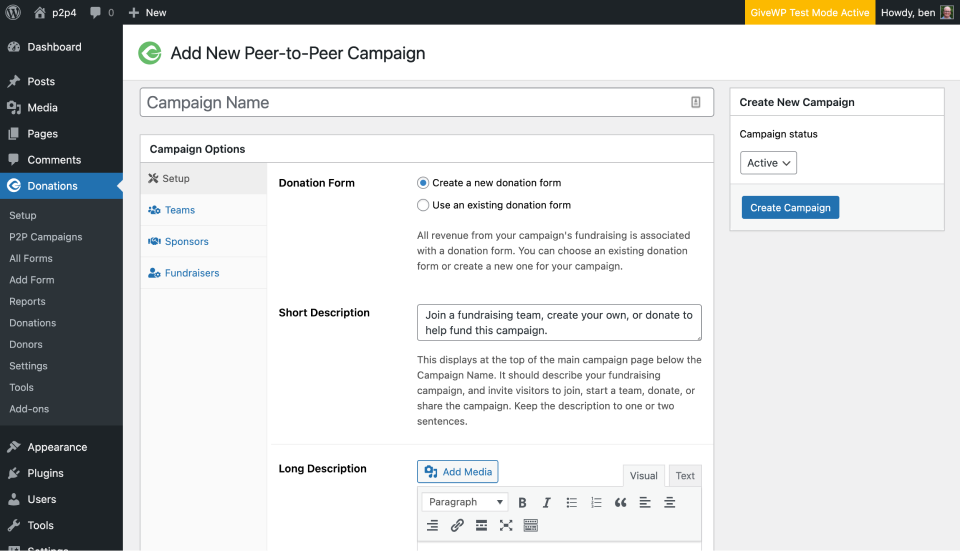Click the GiveWP logo beside the page title
Viewport: 960px width, 551px height.
click(x=150, y=53)
